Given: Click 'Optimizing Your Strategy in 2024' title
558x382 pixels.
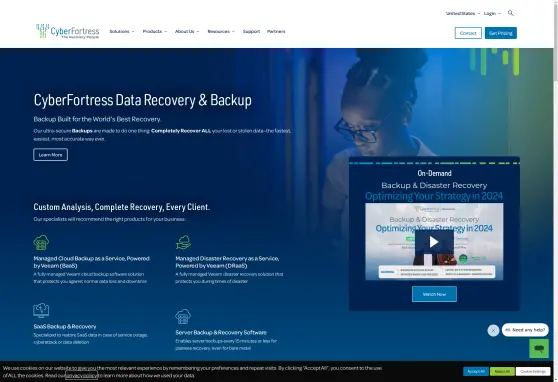Looking at the screenshot, I should click(434, 196).
